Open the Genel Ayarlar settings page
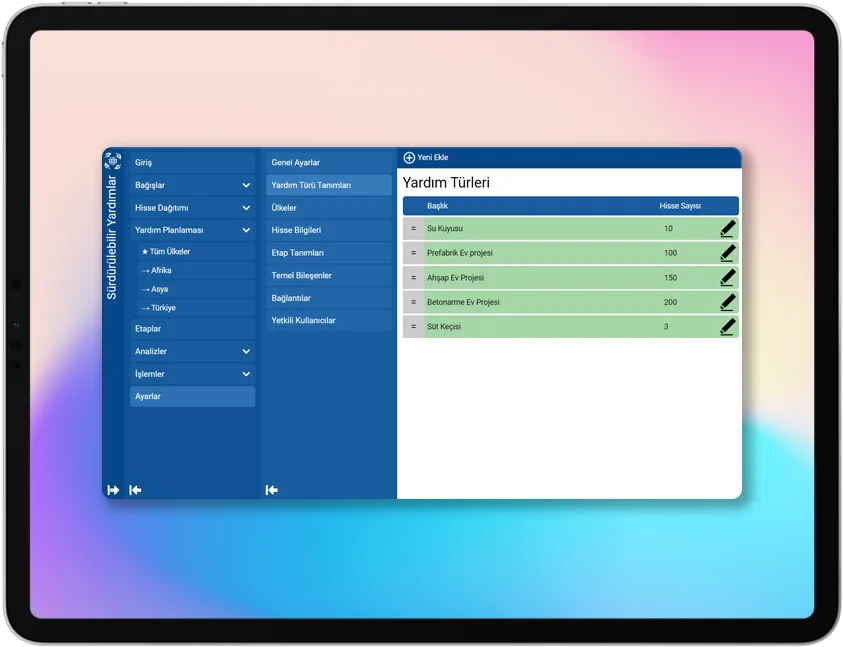The width and height of the screenshot is (843, 647). pyautogui.click(x=328, y=163)
